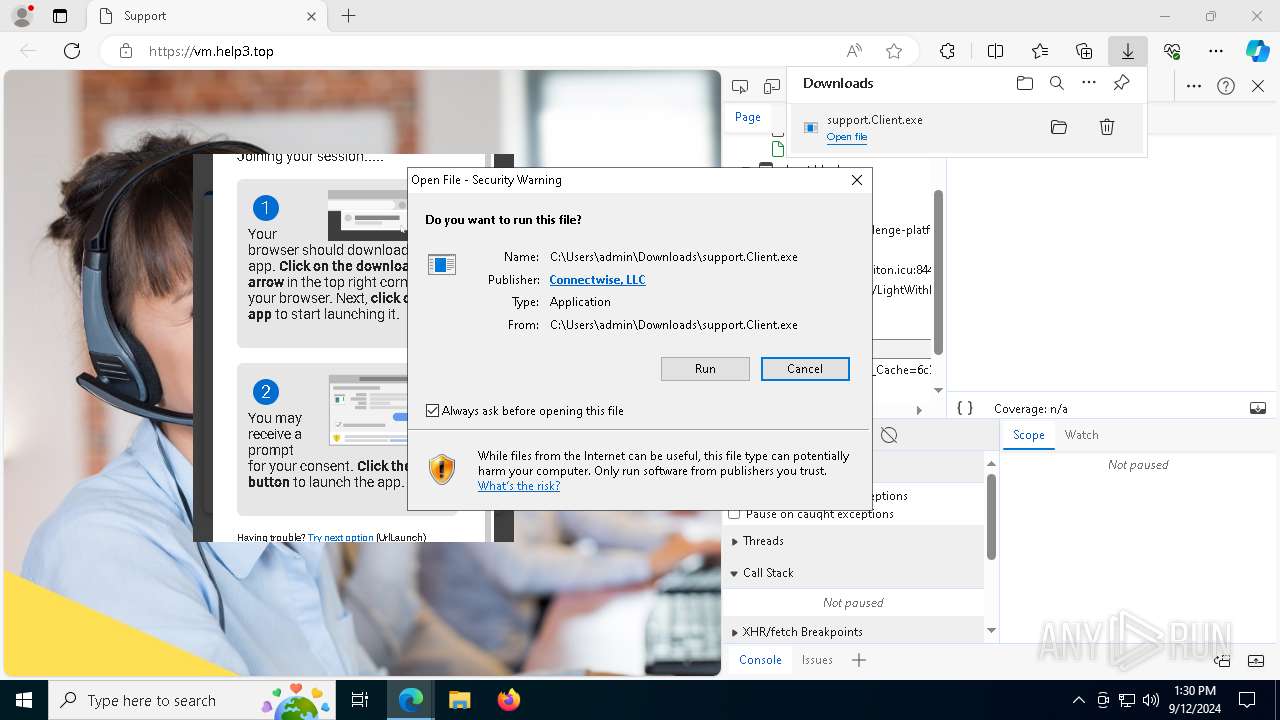
Task: Show hidden system tray icons
Action: [x=1078, y=700]
